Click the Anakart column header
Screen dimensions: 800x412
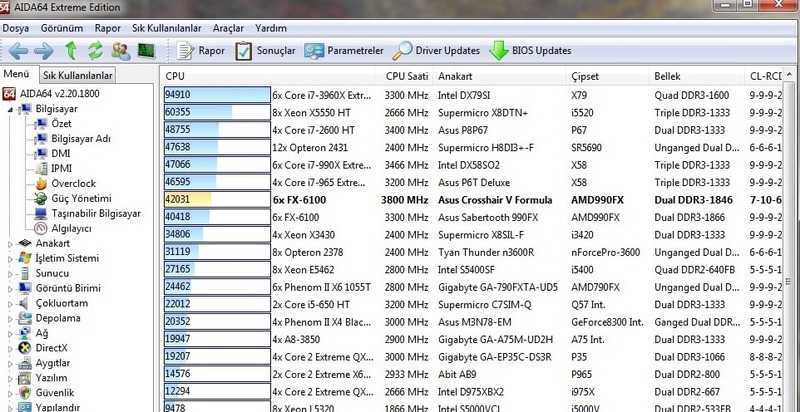coord(500,76)
